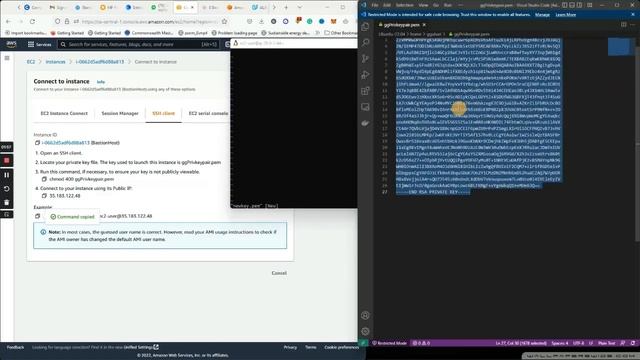Screen dimensions: 640x360
Task: Select Session Manager tab
Action: [120, 113]
